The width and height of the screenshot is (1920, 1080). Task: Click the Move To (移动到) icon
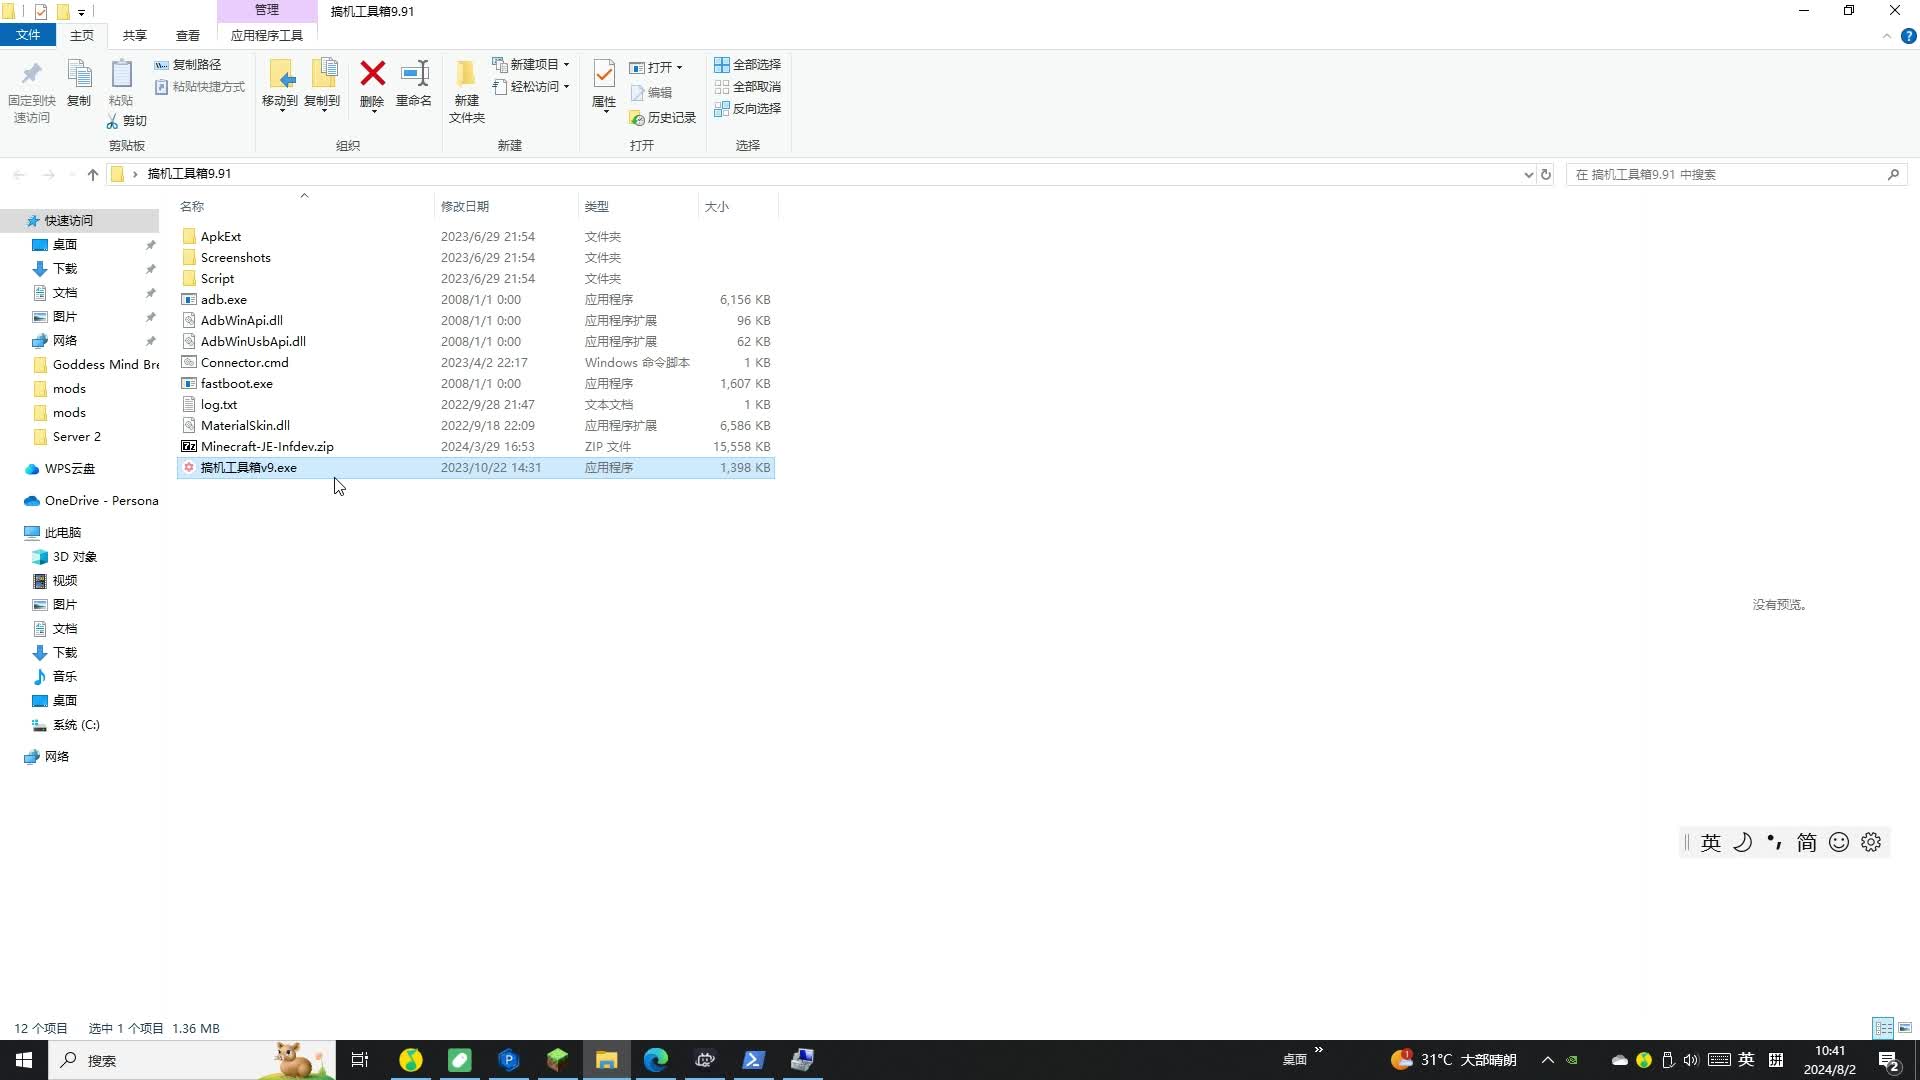click(279, 75)
